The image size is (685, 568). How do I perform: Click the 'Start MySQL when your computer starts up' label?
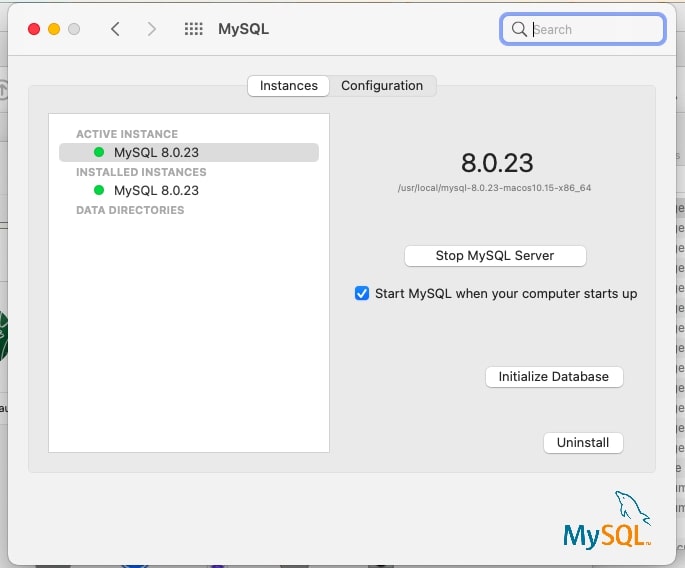click(x=506, y=294)
